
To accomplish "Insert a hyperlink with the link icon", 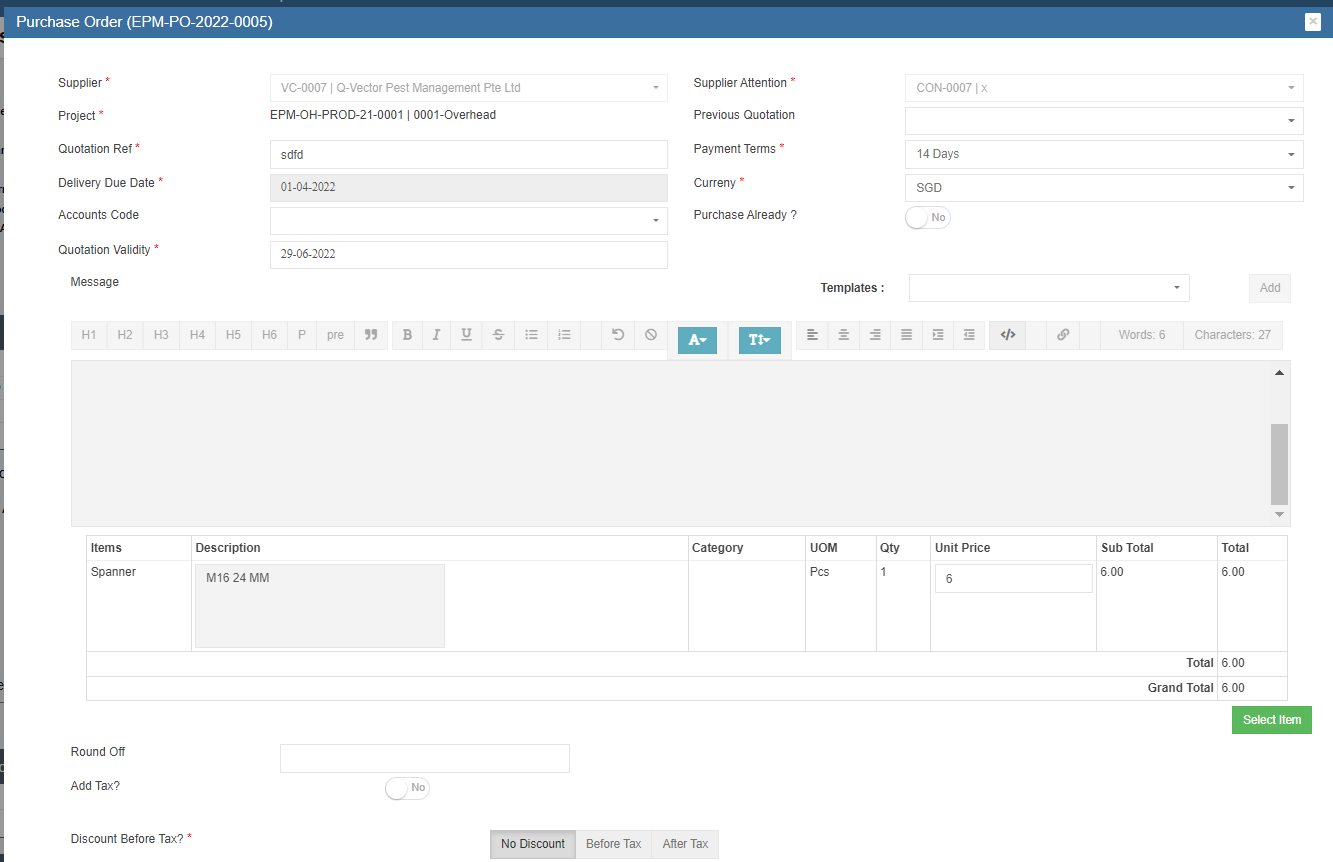I will (x=1063, y=335).
